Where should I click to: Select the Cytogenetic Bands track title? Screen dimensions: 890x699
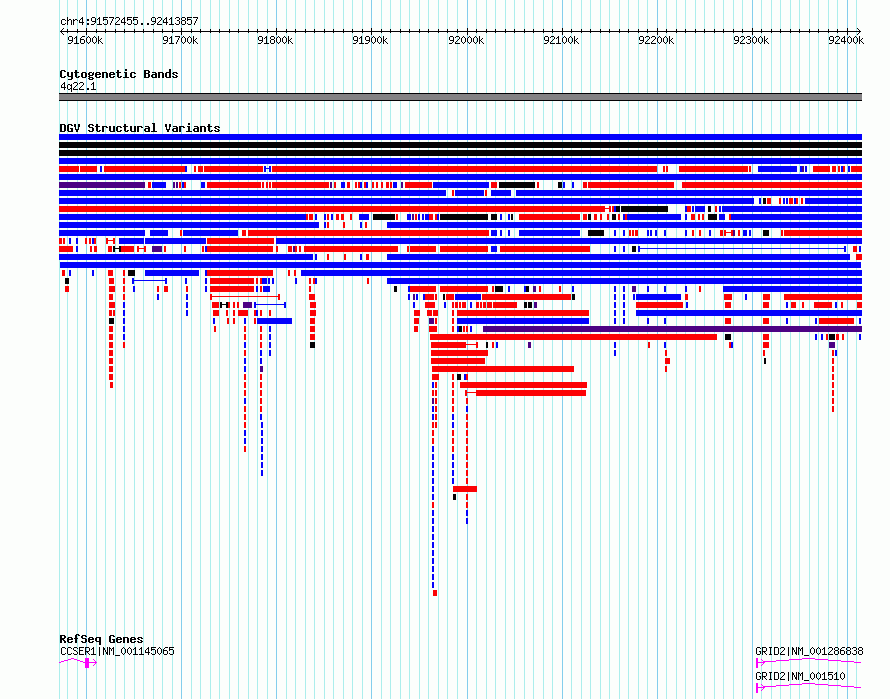pos(119,74)
